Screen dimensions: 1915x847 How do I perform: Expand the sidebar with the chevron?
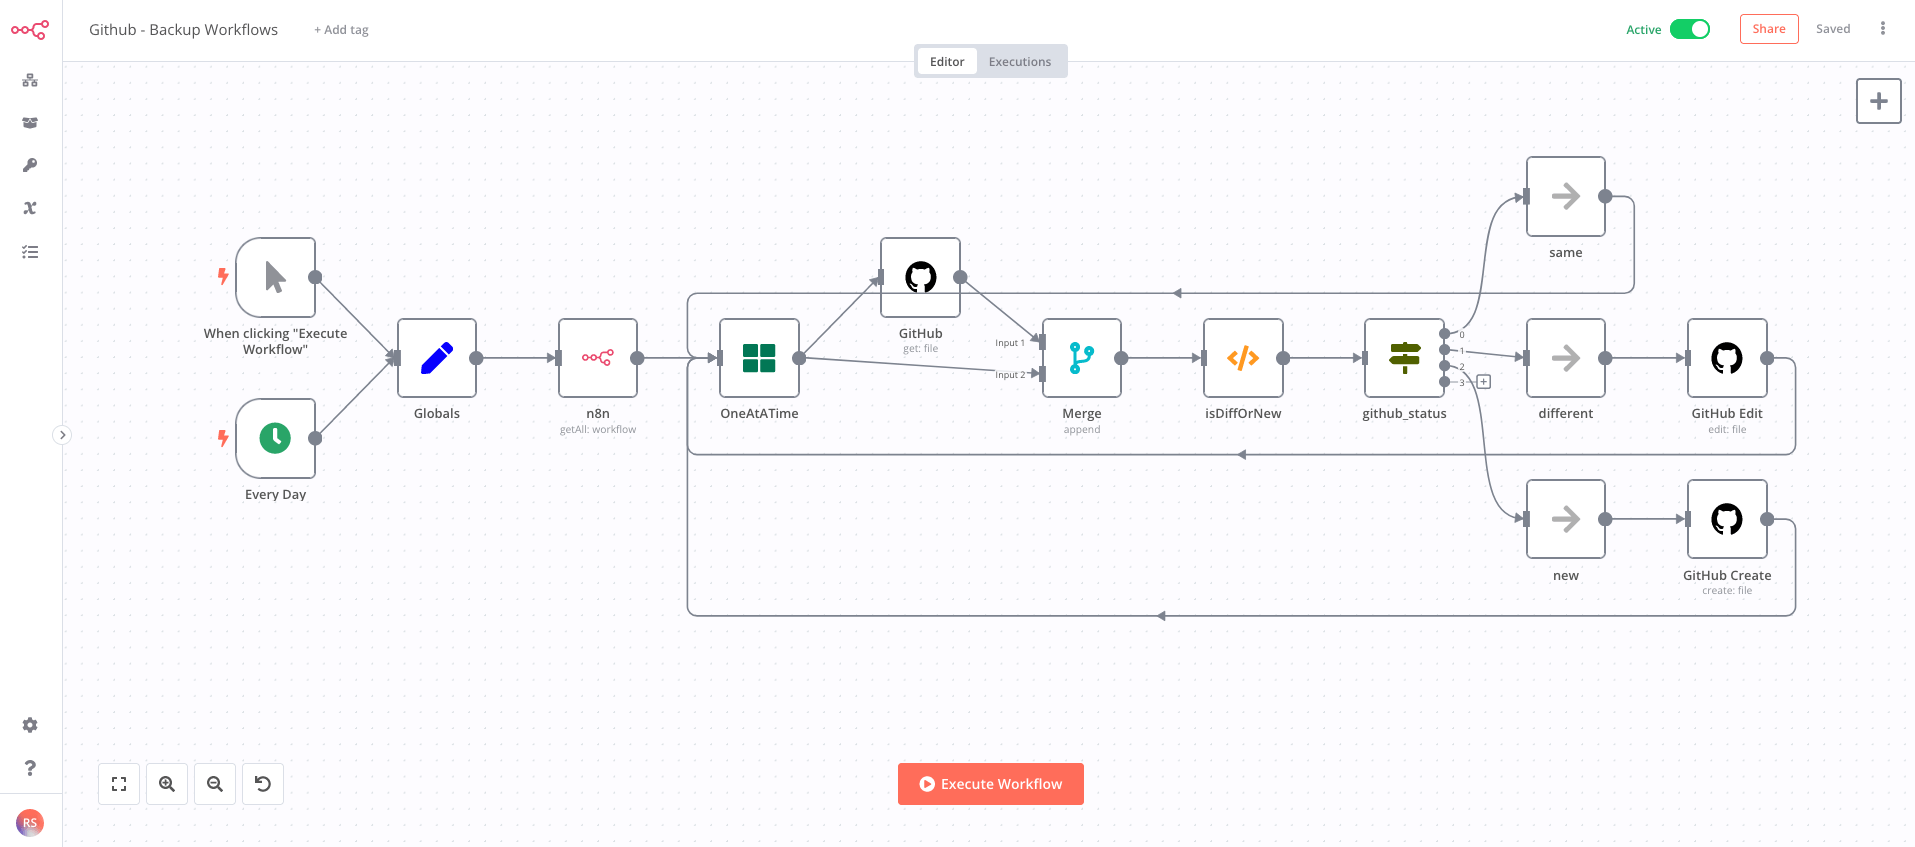pos(62,435)
